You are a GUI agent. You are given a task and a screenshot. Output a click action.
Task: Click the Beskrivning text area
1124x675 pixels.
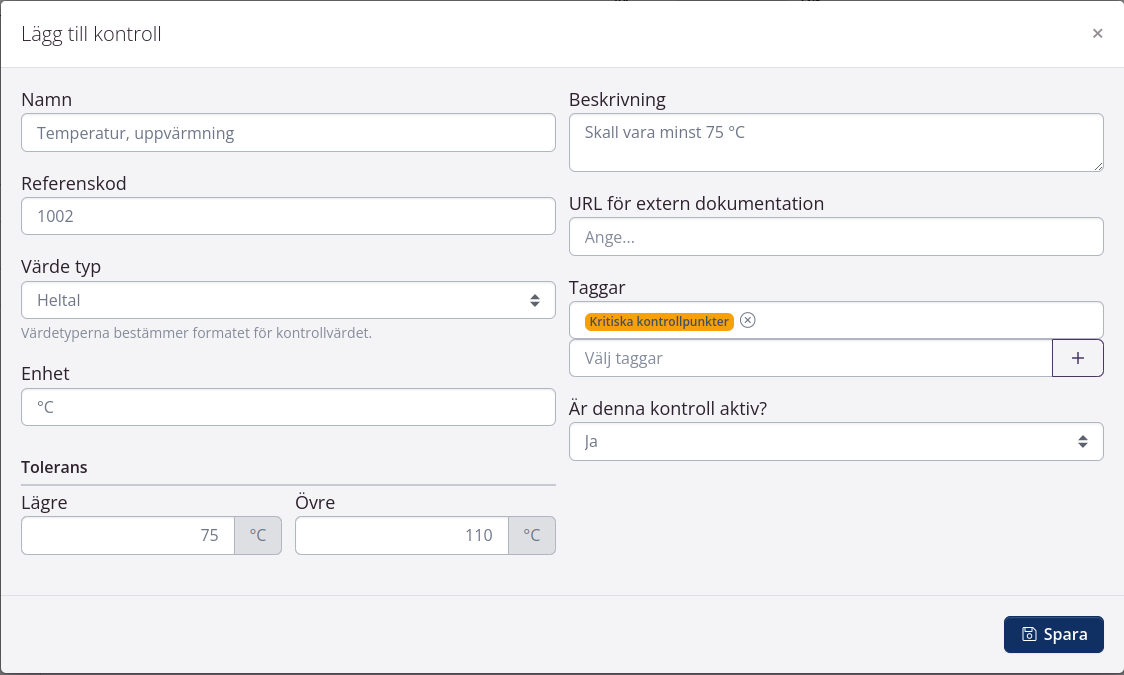(x=835, y=142)
